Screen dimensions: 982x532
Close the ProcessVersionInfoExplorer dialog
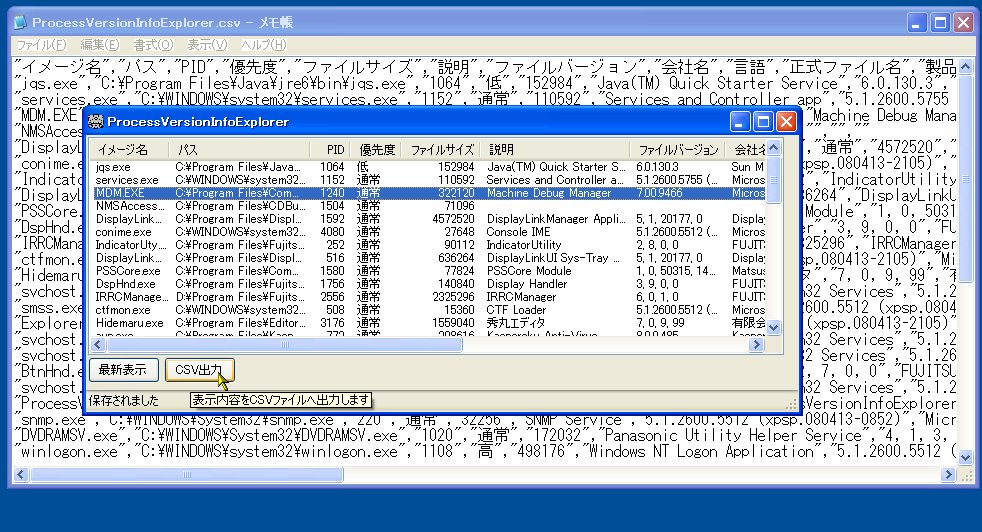point(786,122)
